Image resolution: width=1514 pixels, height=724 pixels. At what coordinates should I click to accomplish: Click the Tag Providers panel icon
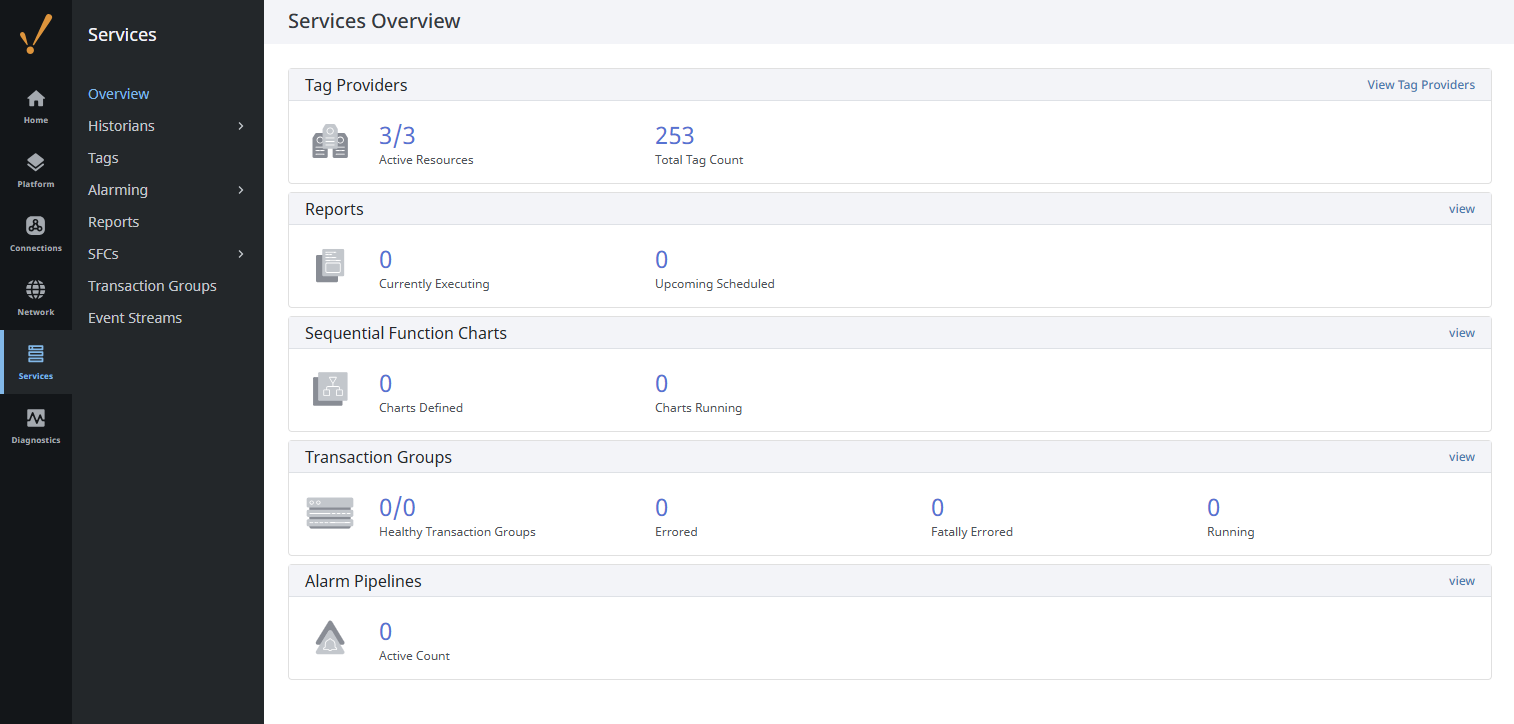(330, 143)
